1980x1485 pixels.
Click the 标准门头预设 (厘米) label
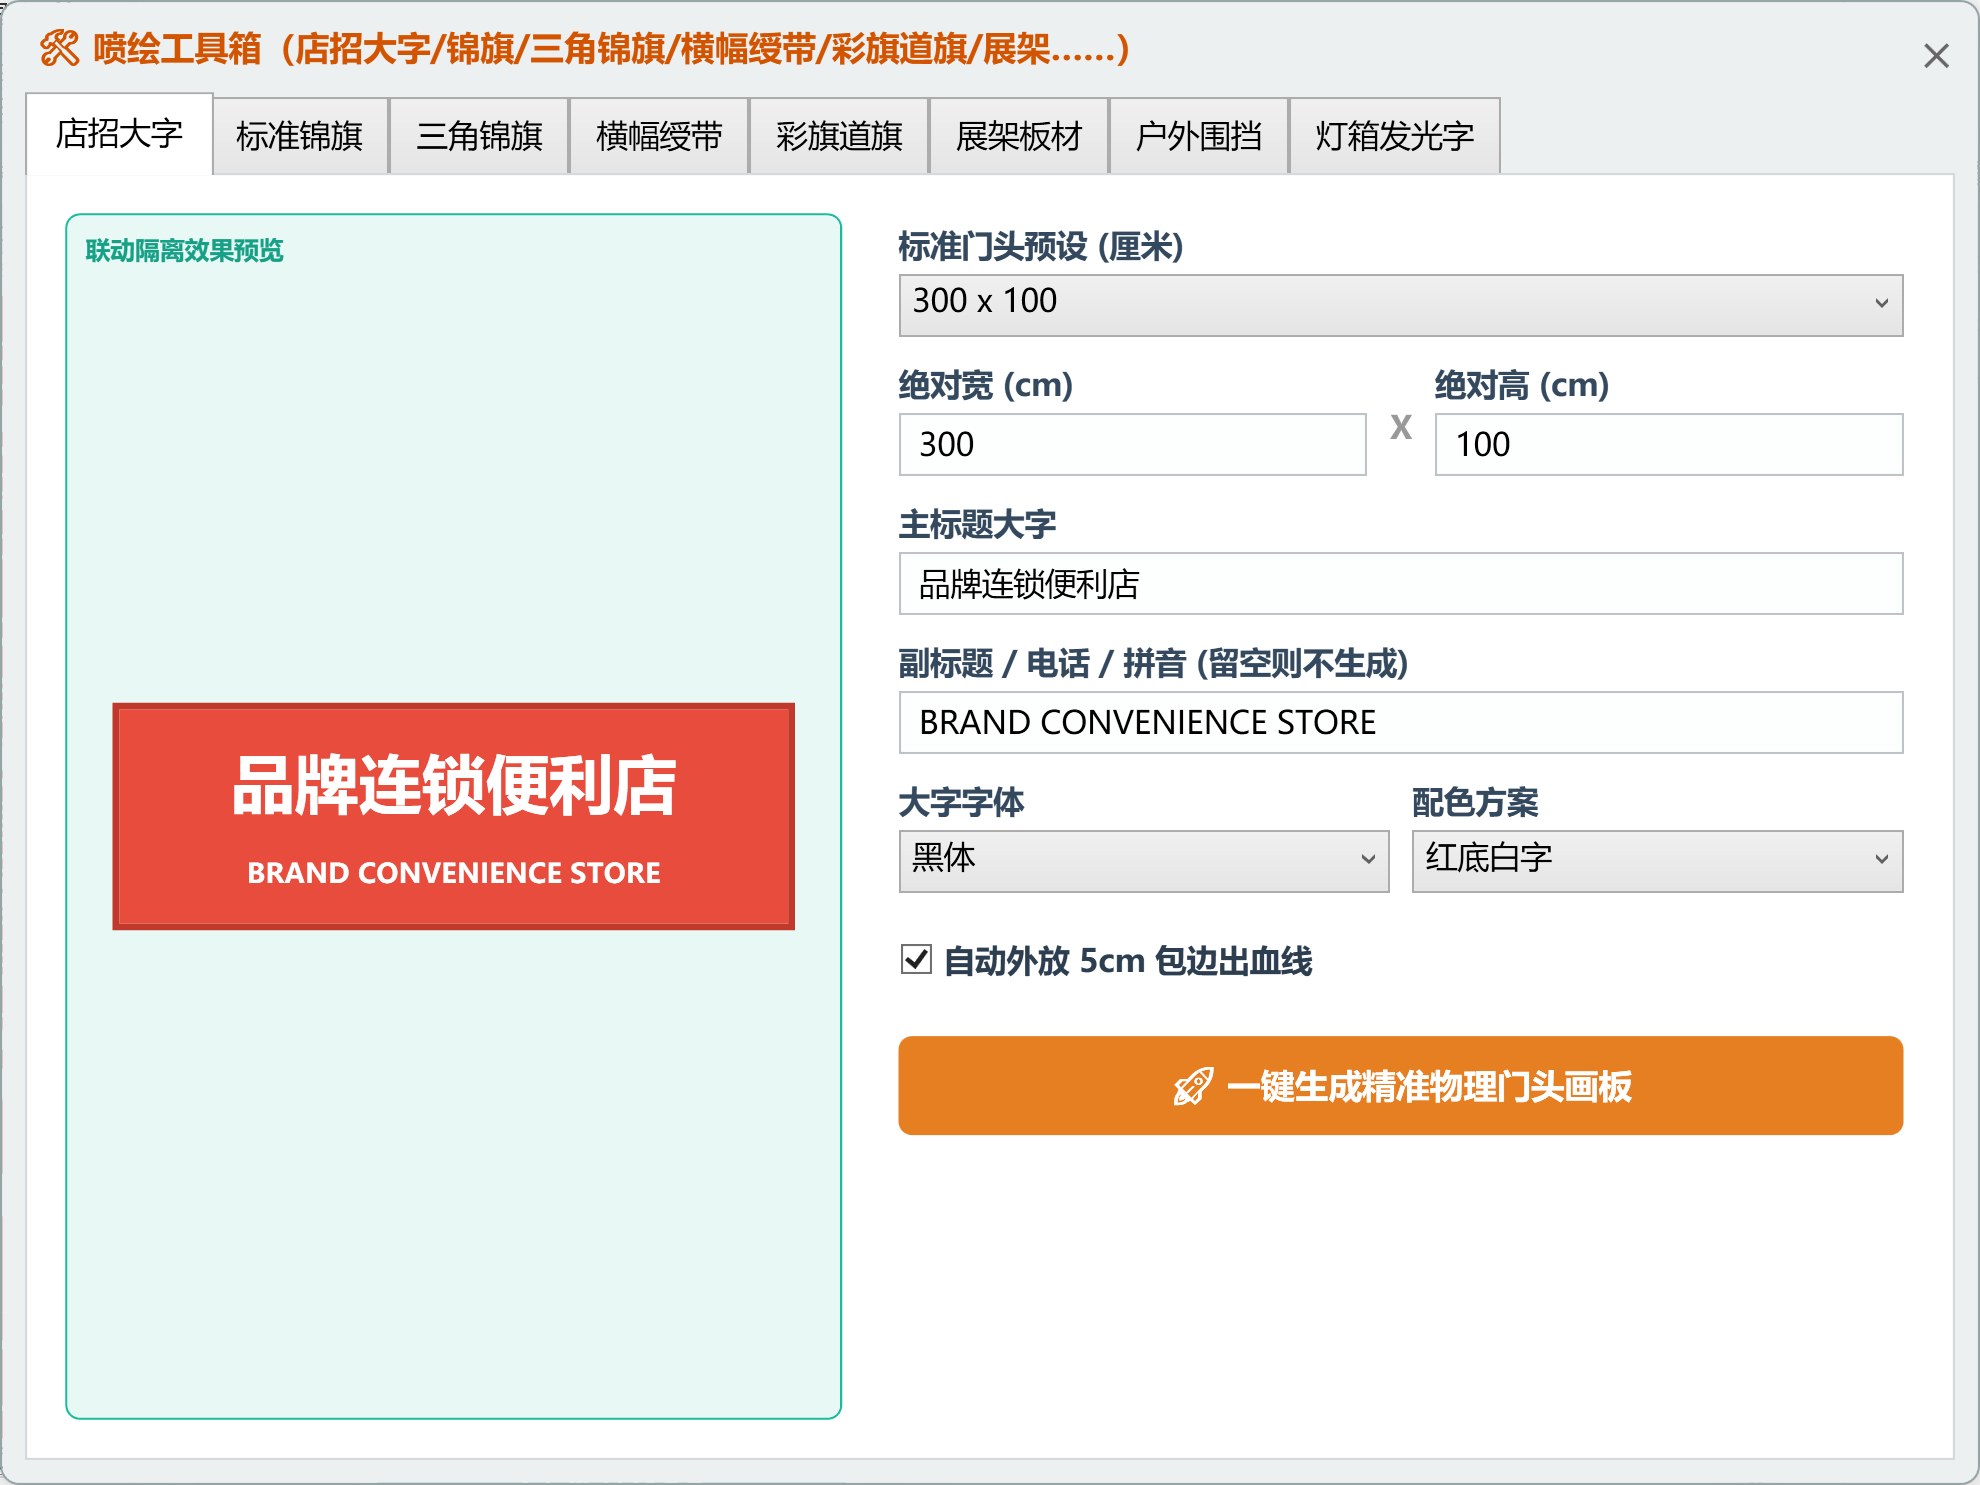pyautogui.click(x=1040, y=246)
